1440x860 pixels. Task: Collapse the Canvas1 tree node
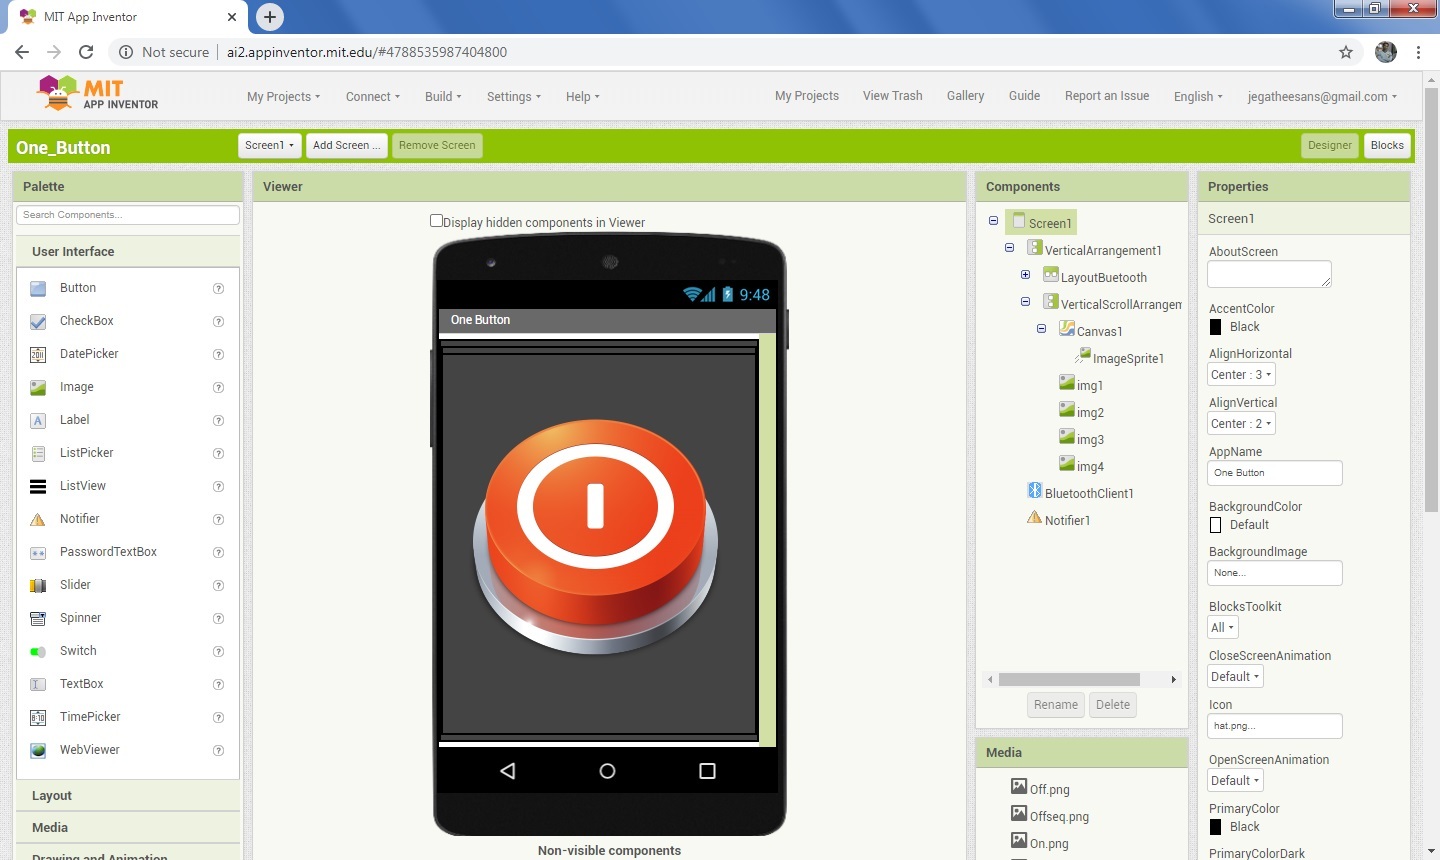(1041, 329)
